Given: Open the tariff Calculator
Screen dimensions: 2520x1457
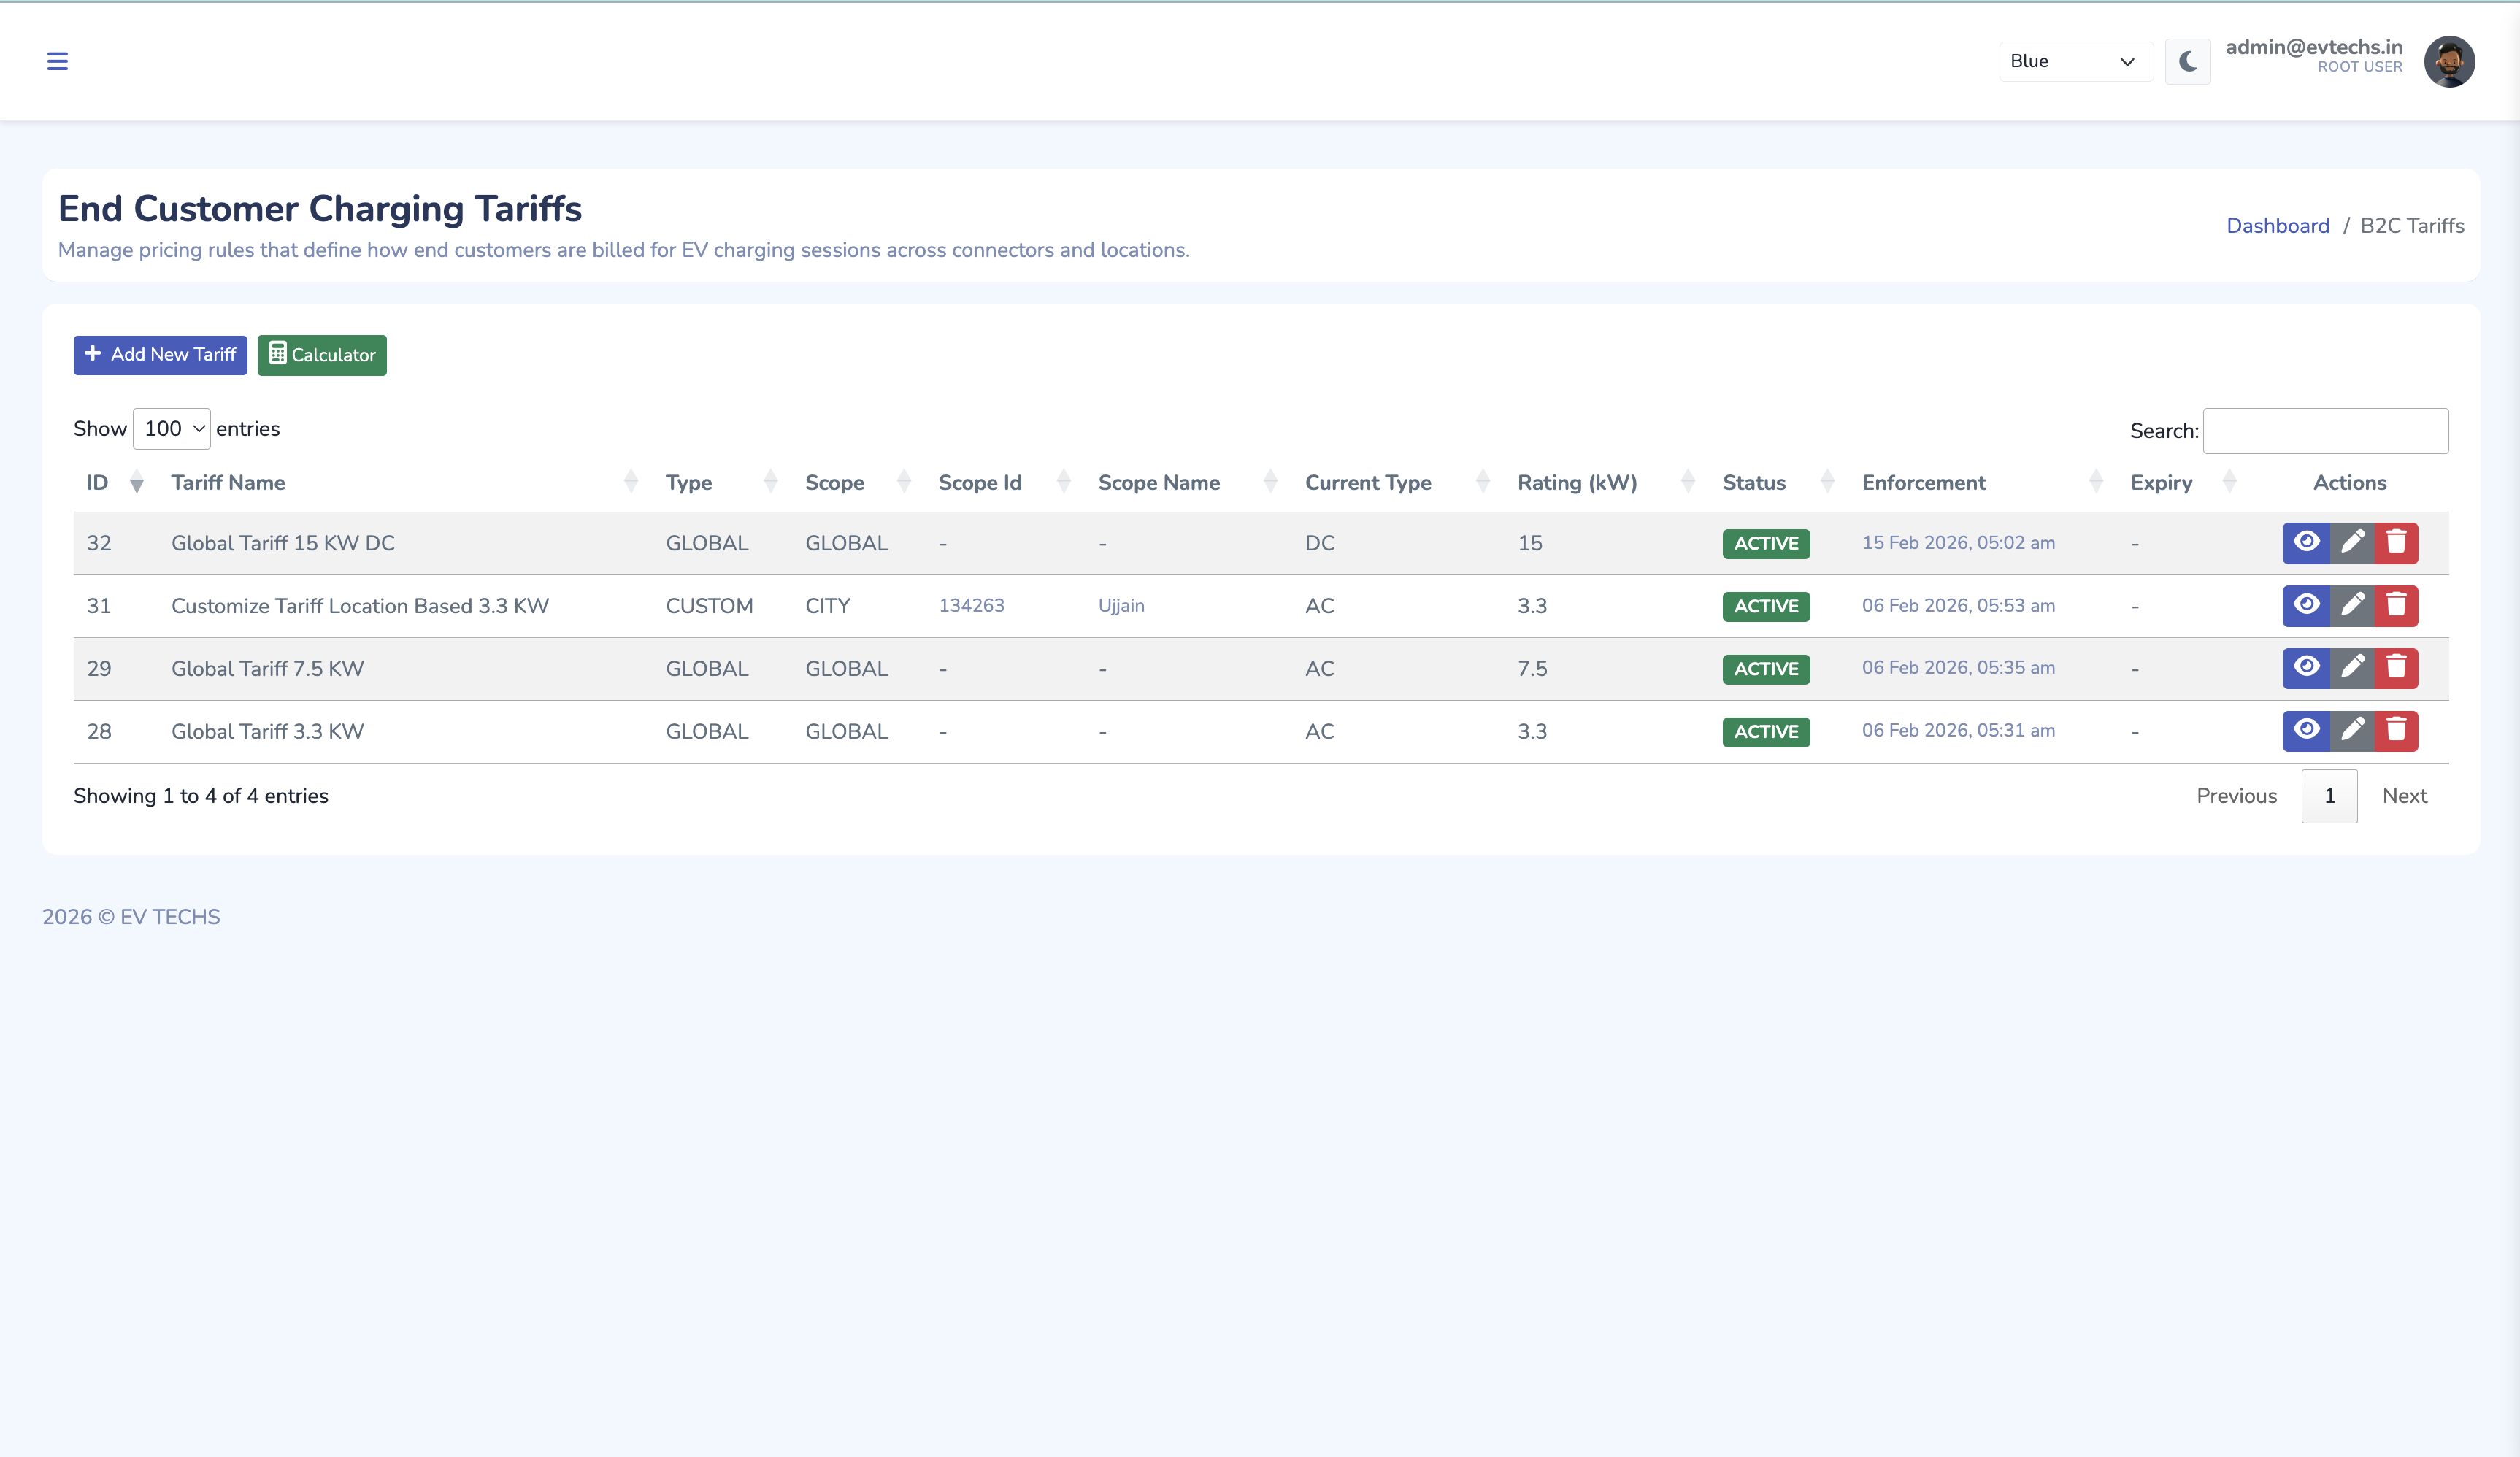Looking at the screenshot, I should tap(322, 354).
